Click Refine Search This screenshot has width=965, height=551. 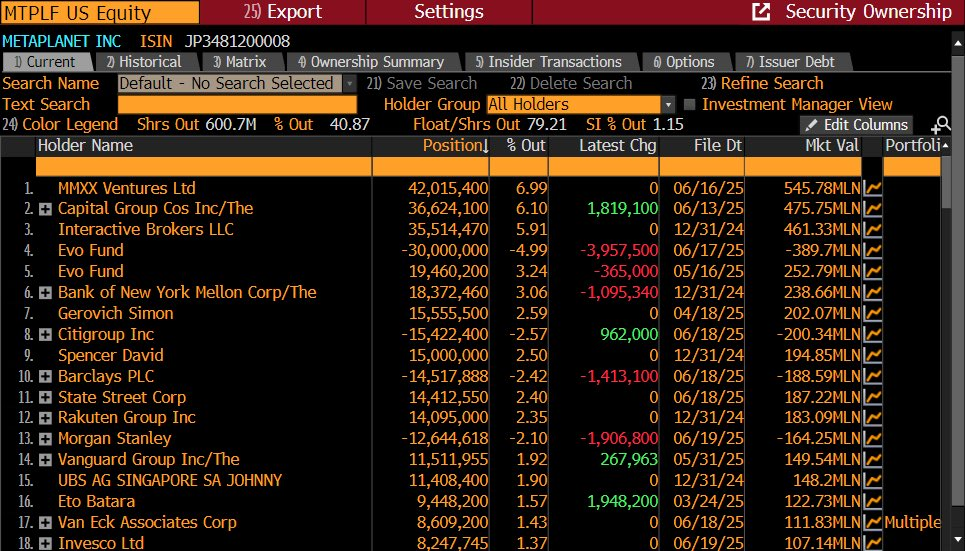(x=762, y=84)
